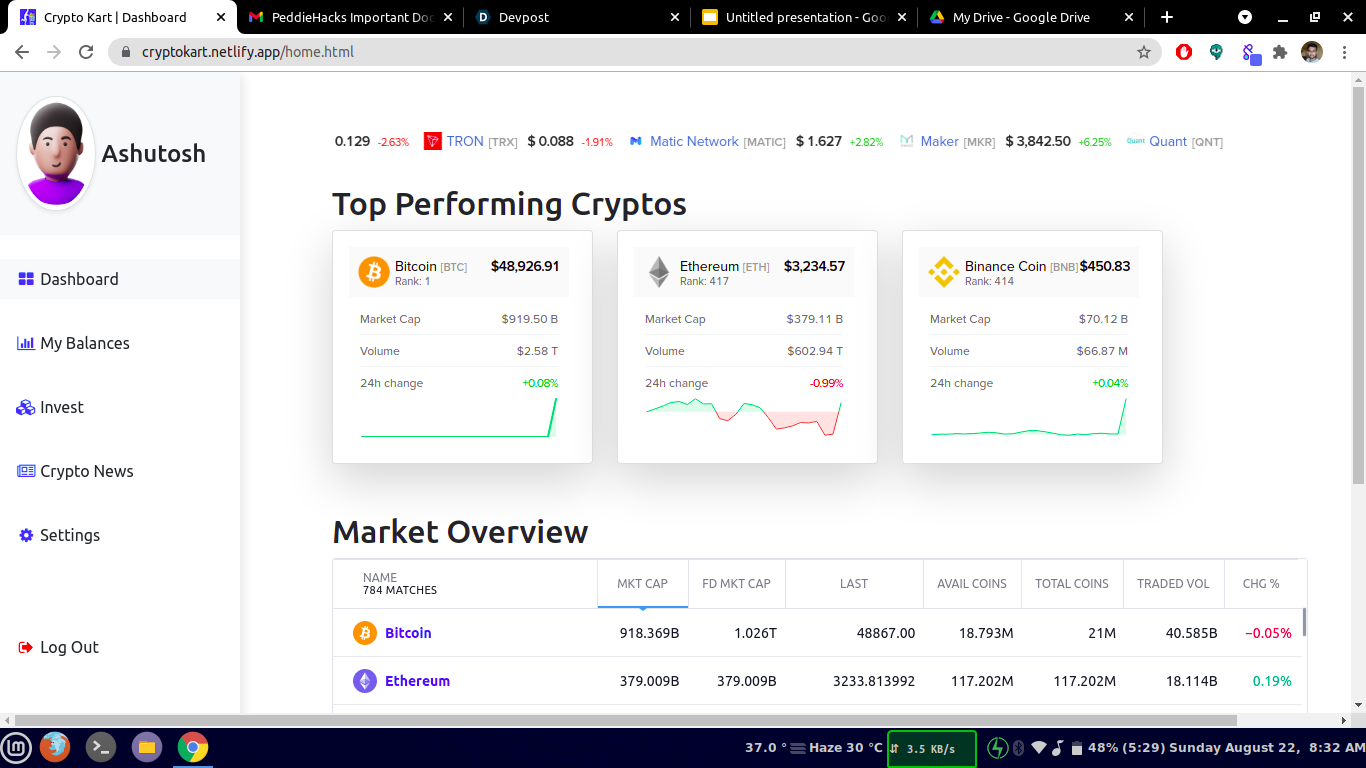
Task: Open the tab search dropdown arrow
Action: [1244, 17]
